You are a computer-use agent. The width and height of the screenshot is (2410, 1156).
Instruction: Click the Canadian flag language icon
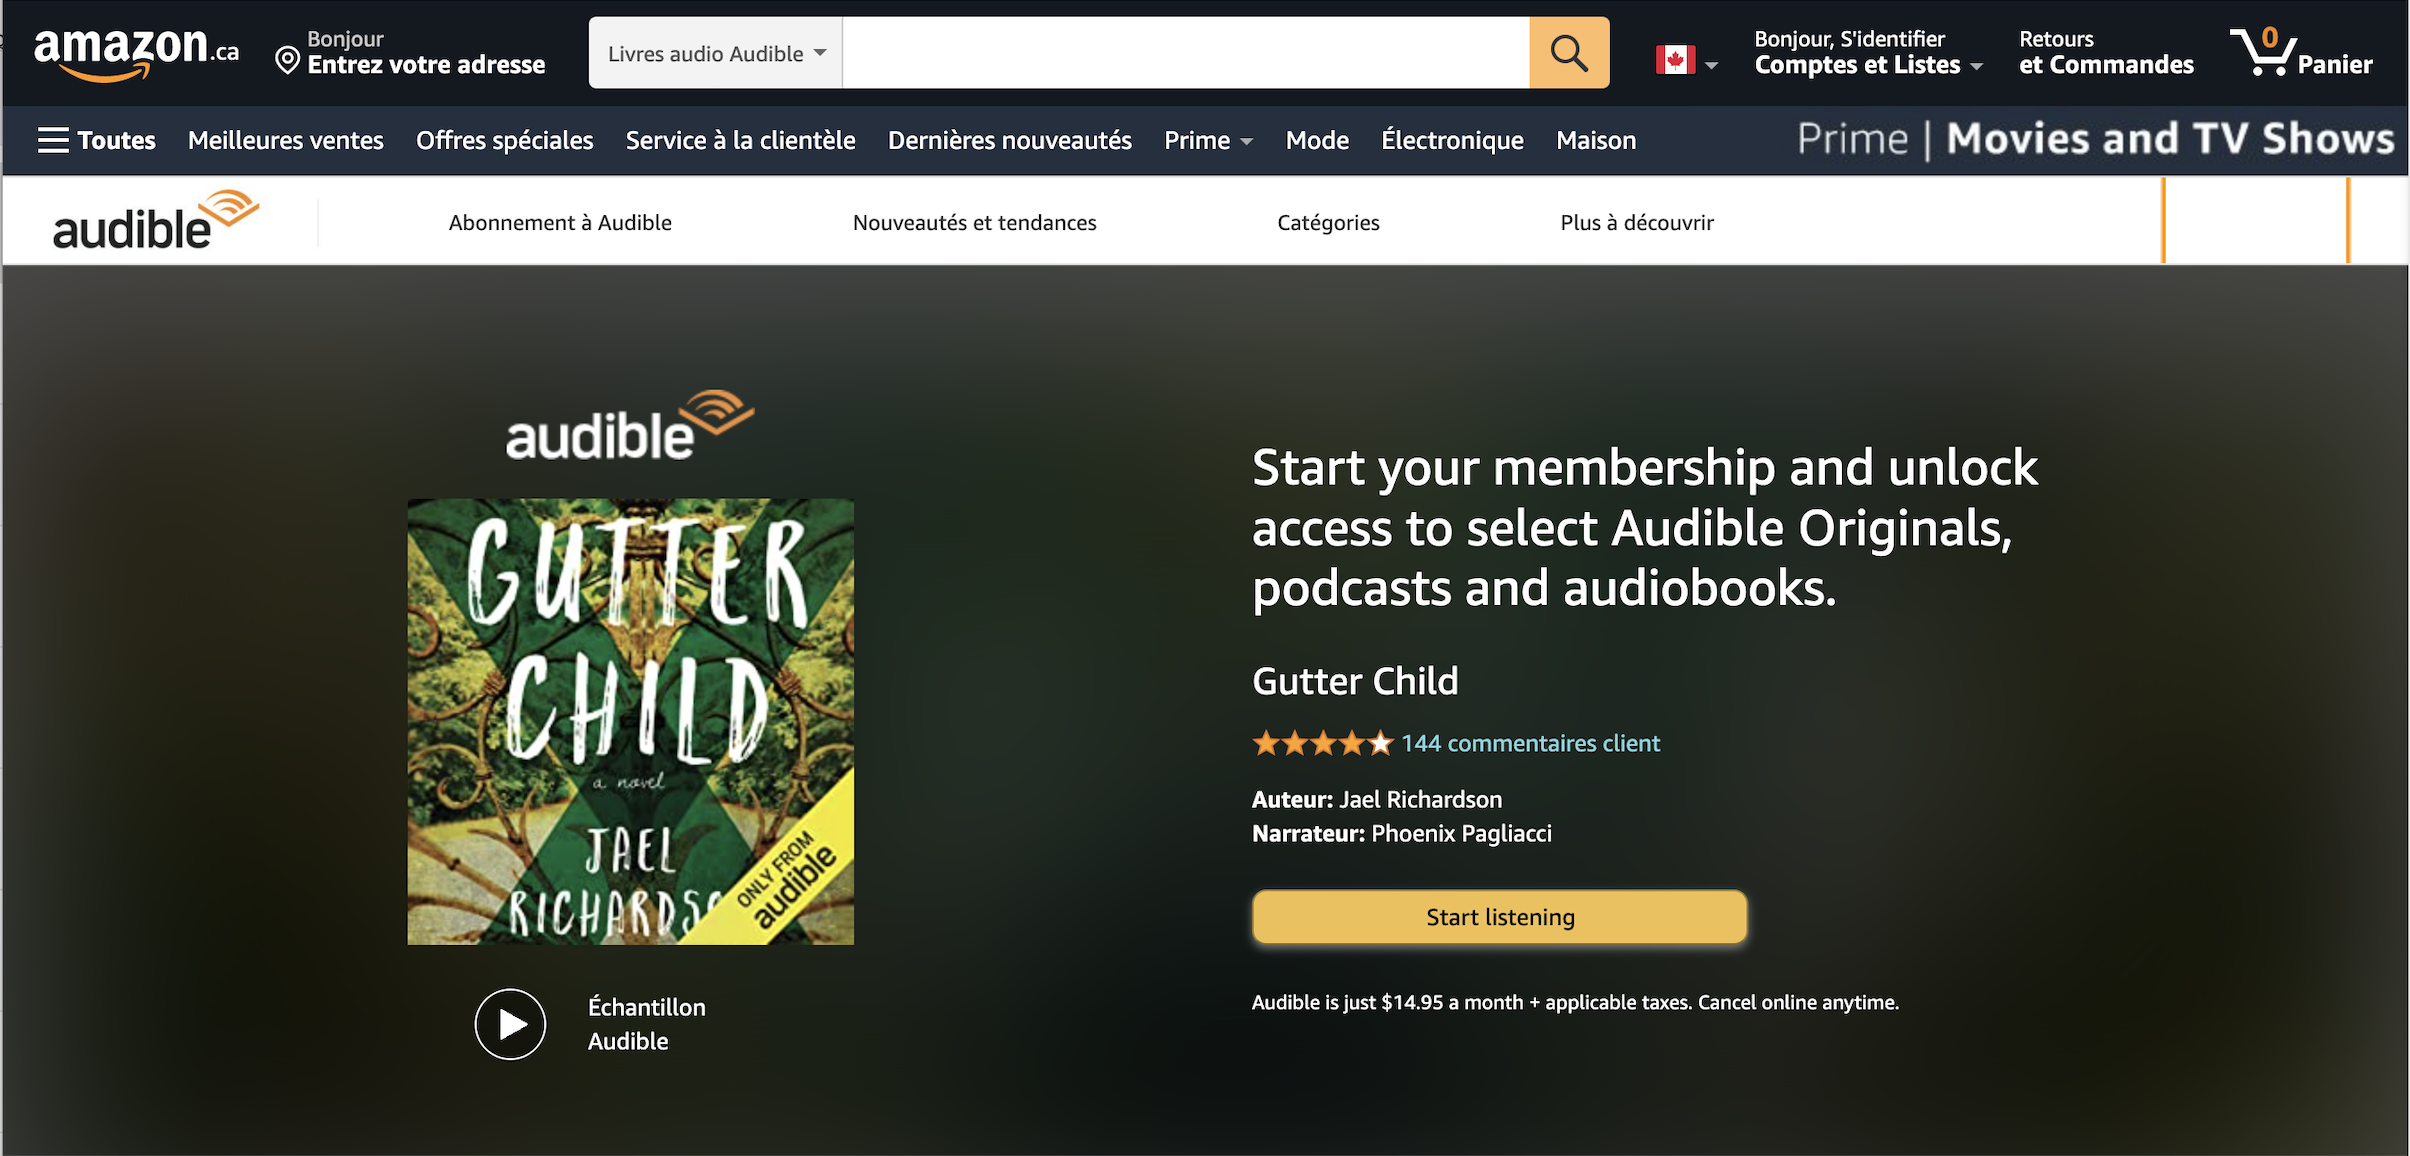point(1675,60)
